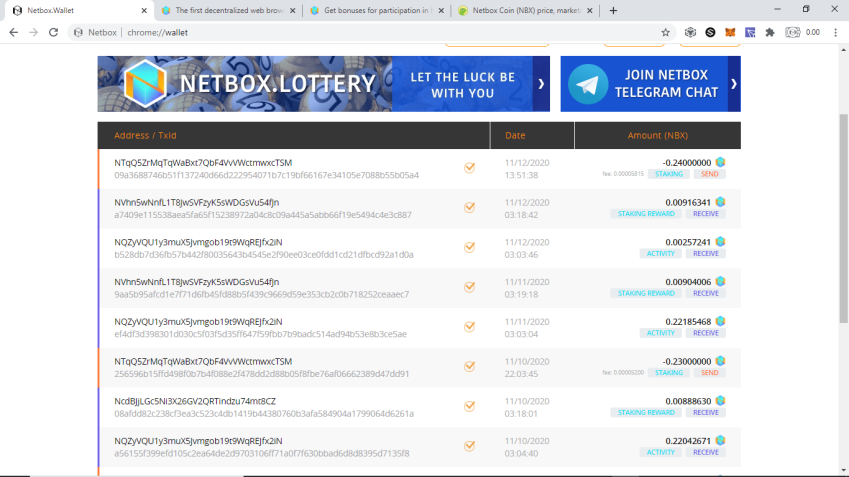Click confirmed checkmark for 0.00904006 transaction

point(469,287)
